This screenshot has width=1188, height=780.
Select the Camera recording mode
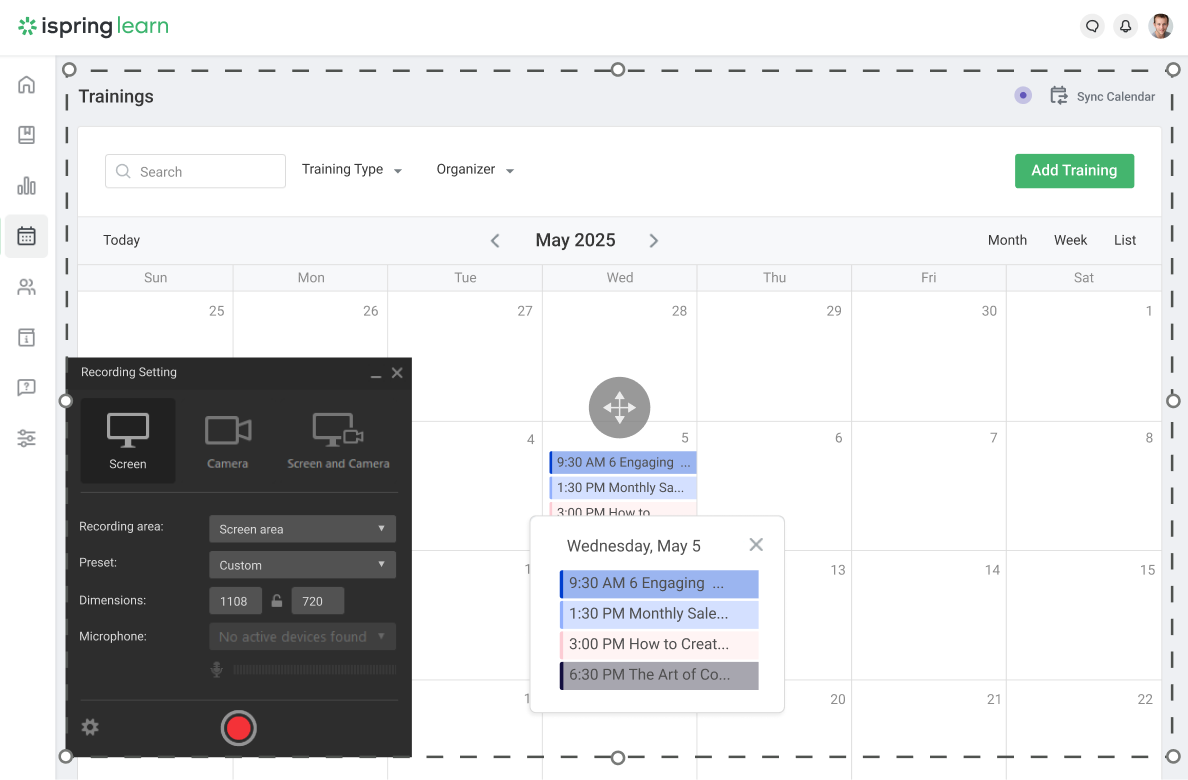227,440
